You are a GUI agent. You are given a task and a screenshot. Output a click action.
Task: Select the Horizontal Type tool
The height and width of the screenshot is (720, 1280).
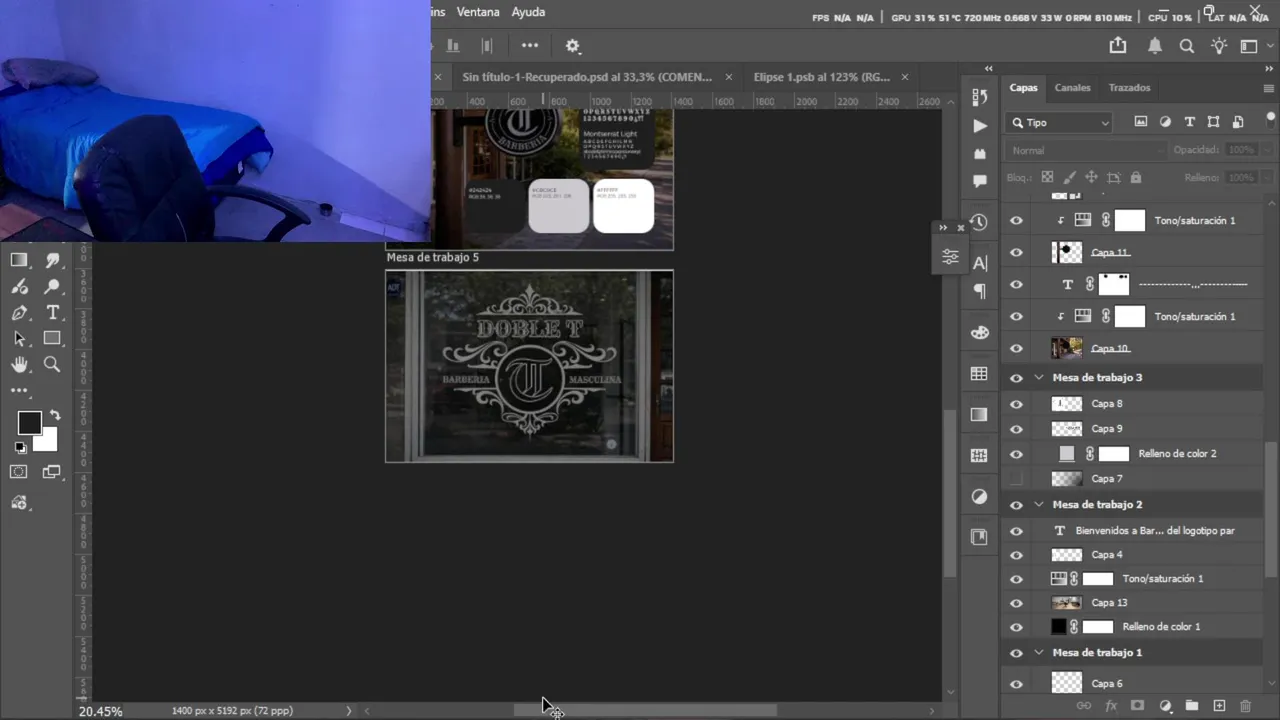52,313
